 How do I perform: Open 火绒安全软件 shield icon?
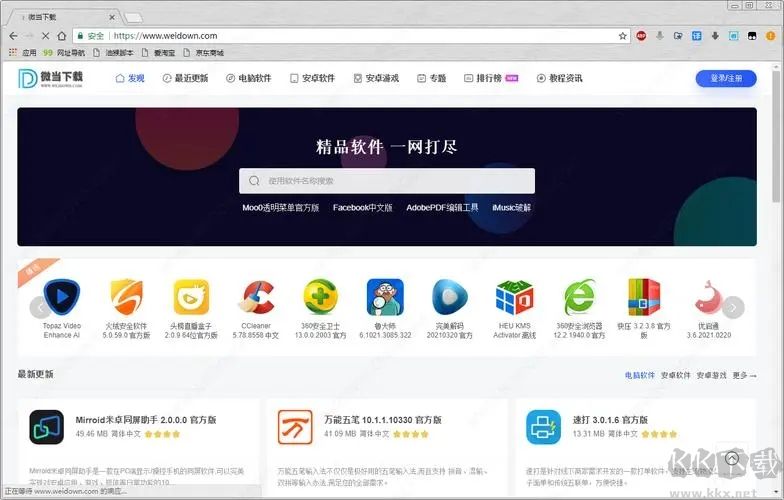126,297
